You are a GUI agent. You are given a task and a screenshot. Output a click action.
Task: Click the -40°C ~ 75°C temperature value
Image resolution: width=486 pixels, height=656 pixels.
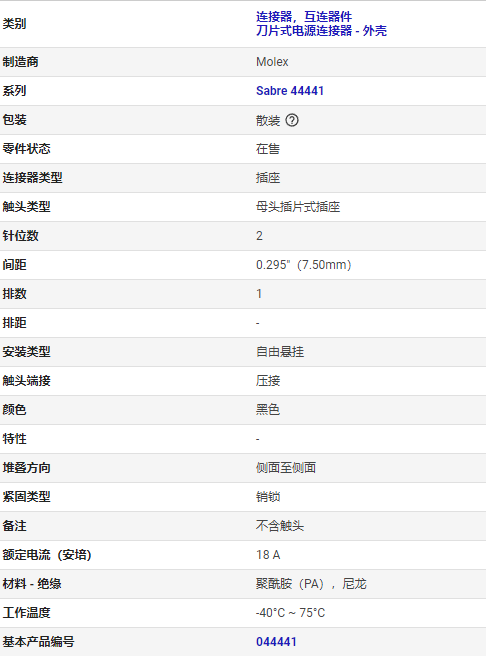coord(290,613)
